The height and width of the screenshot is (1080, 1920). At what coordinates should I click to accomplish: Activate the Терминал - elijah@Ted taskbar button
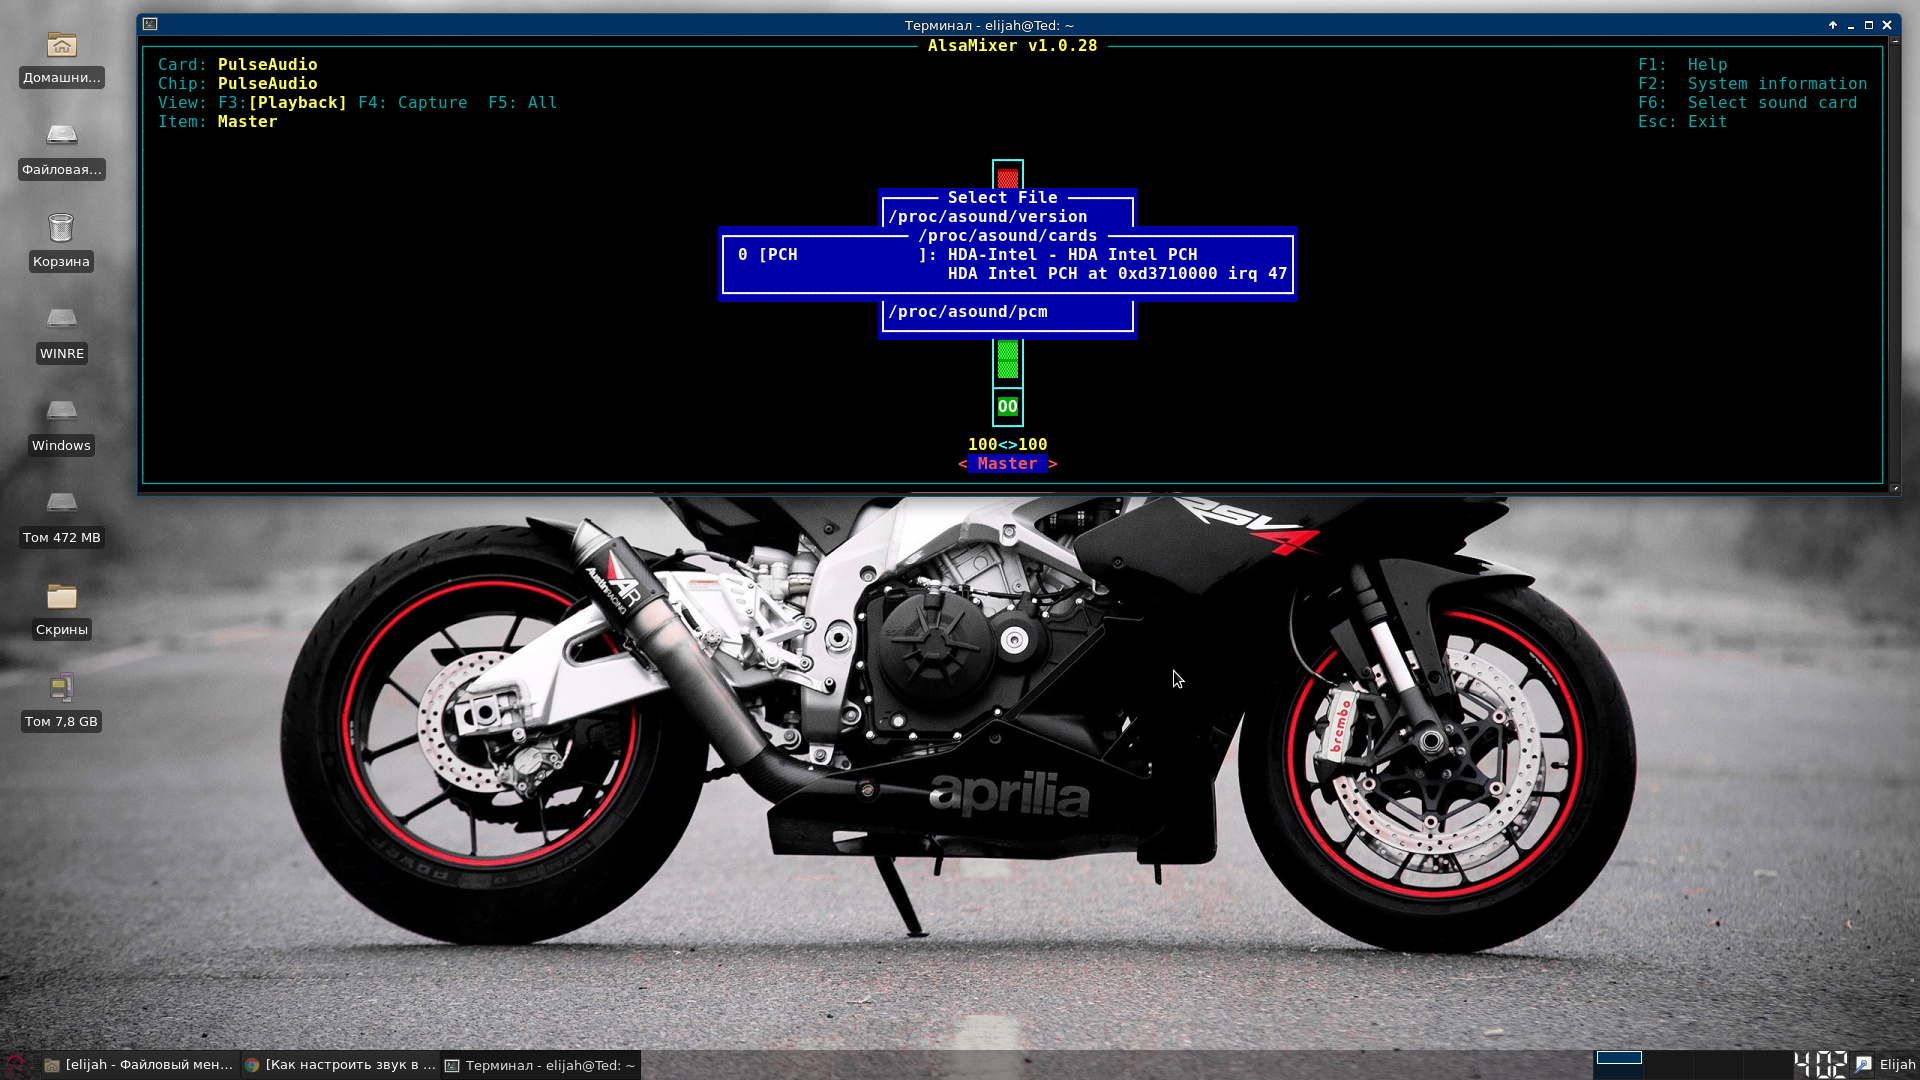(541, 1065)
